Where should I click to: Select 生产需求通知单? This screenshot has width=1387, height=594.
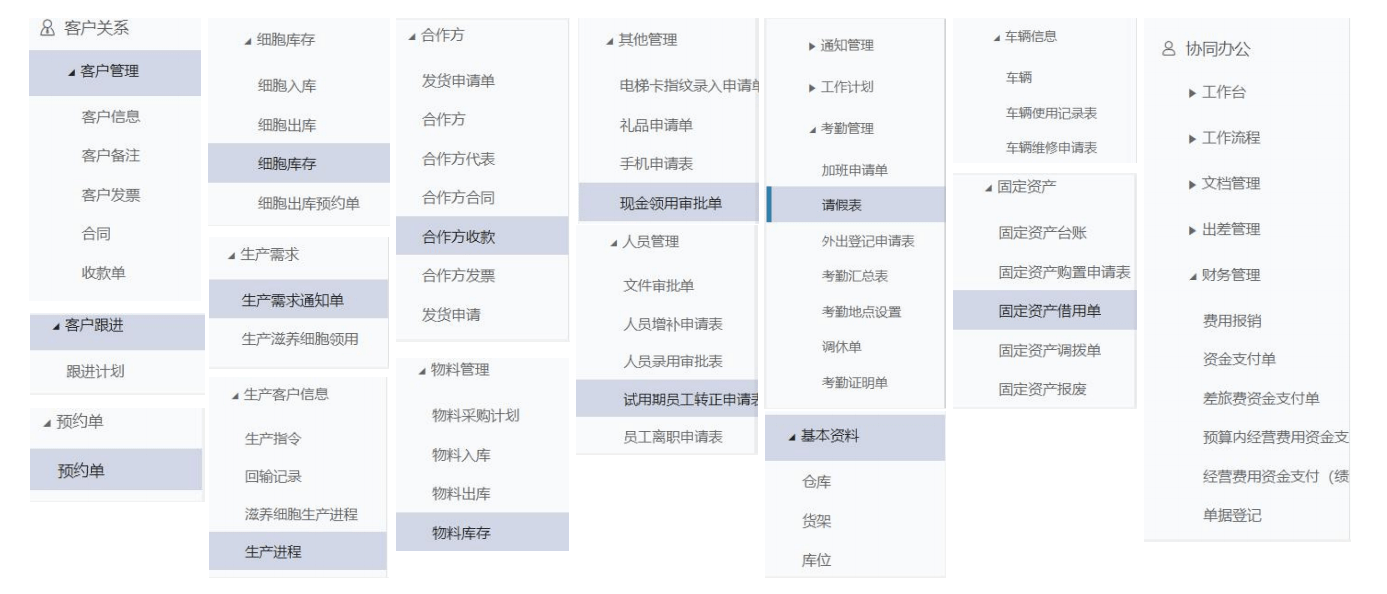[300, 300]
